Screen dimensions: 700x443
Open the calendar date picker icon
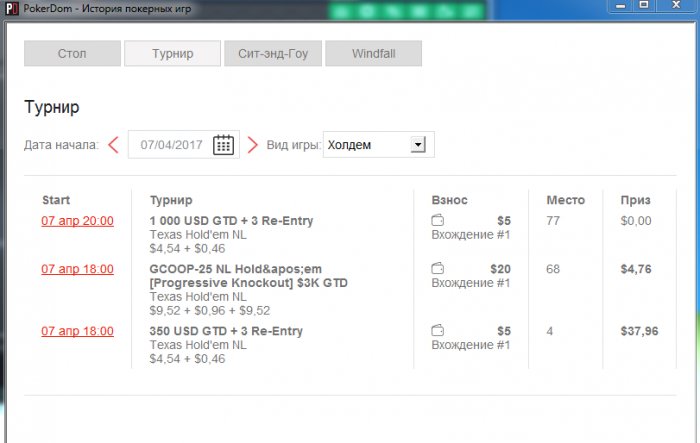tap(223, 145)
